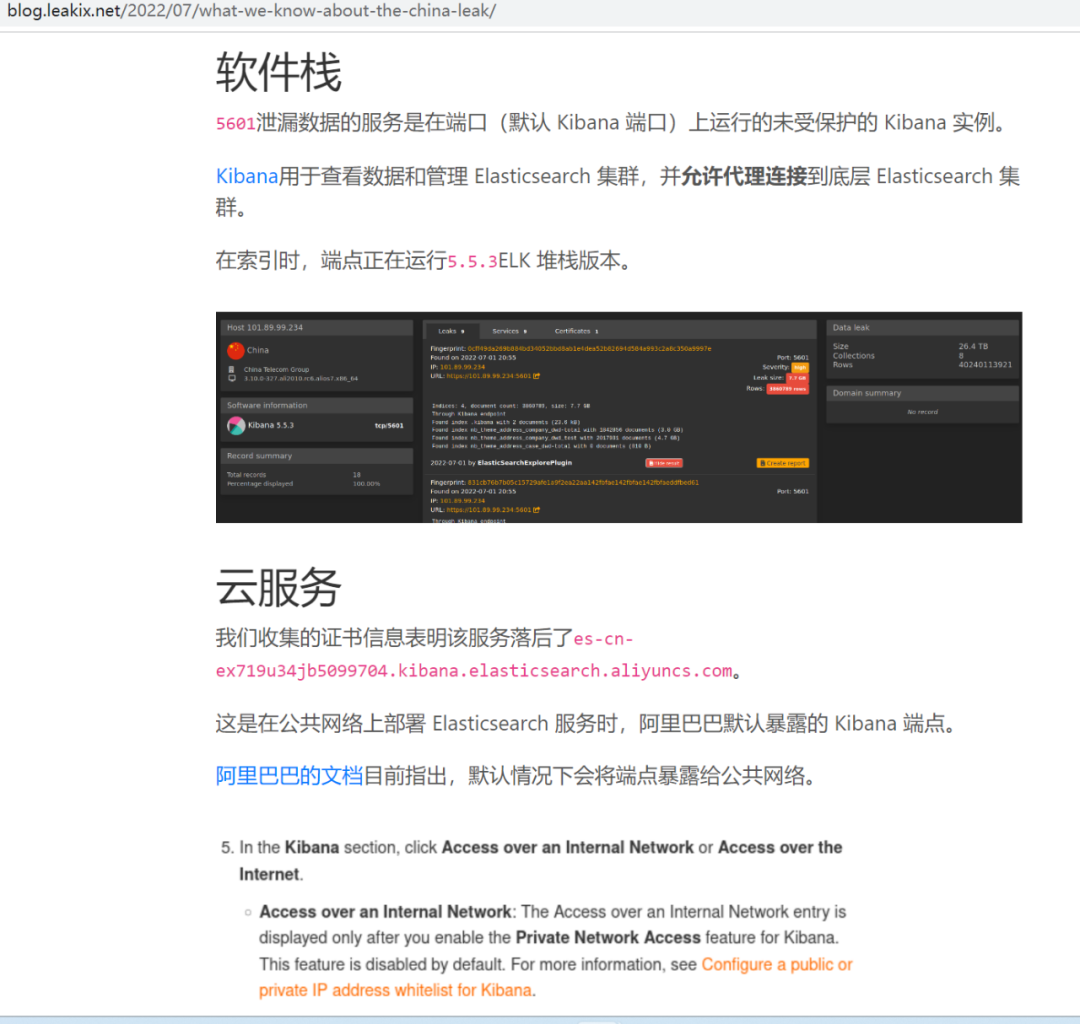Click the red rows count badge
The height and width of the screenshot is (1024, 1080).
tap(787, 389)
